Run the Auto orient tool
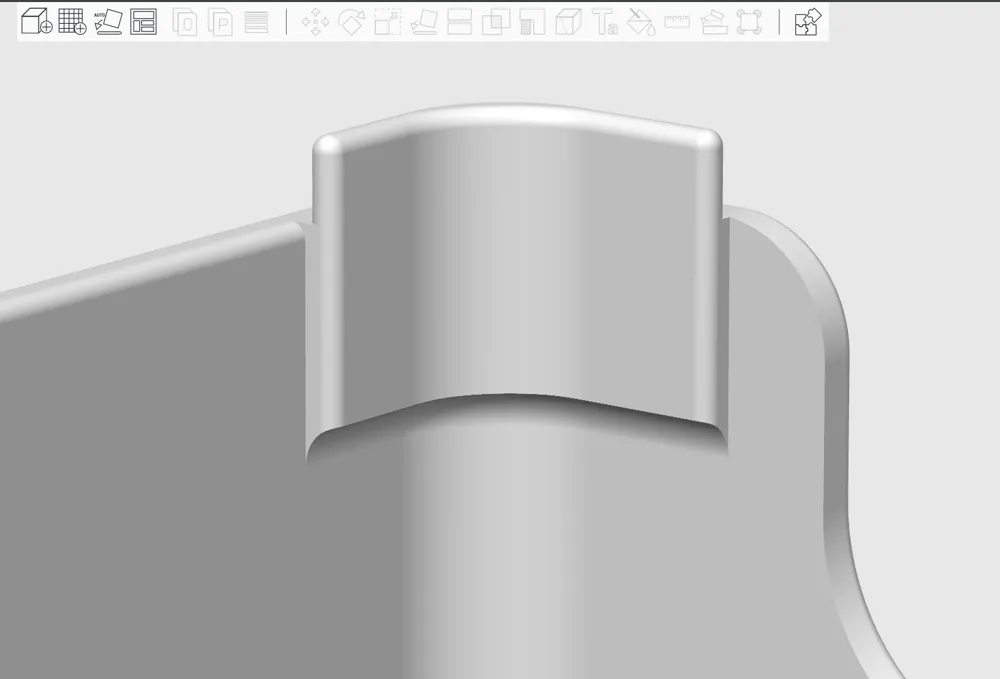Screen dimensions: 1000x679 [x=108, y=22]
